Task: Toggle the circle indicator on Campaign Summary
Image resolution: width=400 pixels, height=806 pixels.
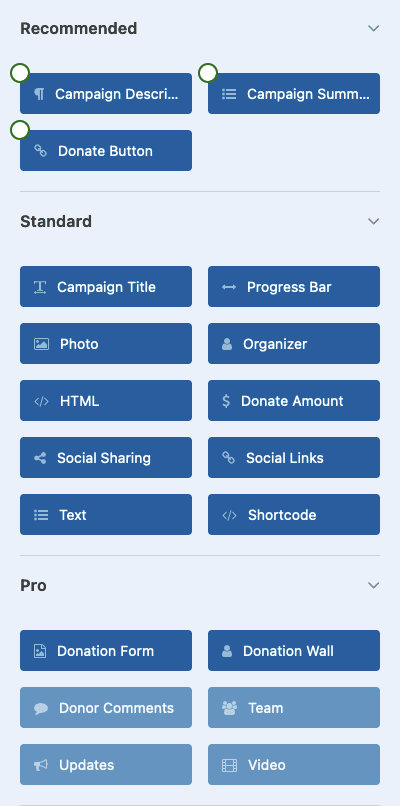Action: 208,73
